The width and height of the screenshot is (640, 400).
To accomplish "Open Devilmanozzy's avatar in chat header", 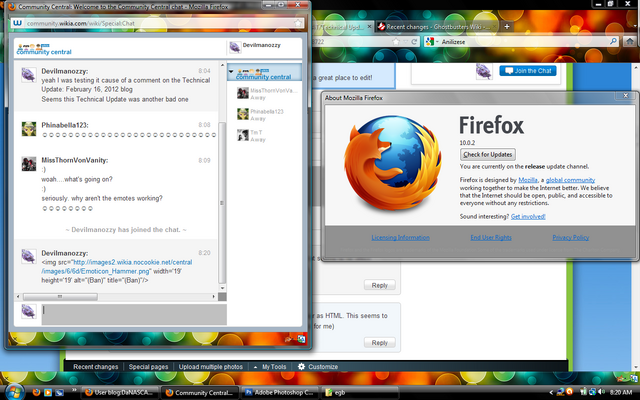I will tap(235, 47).
